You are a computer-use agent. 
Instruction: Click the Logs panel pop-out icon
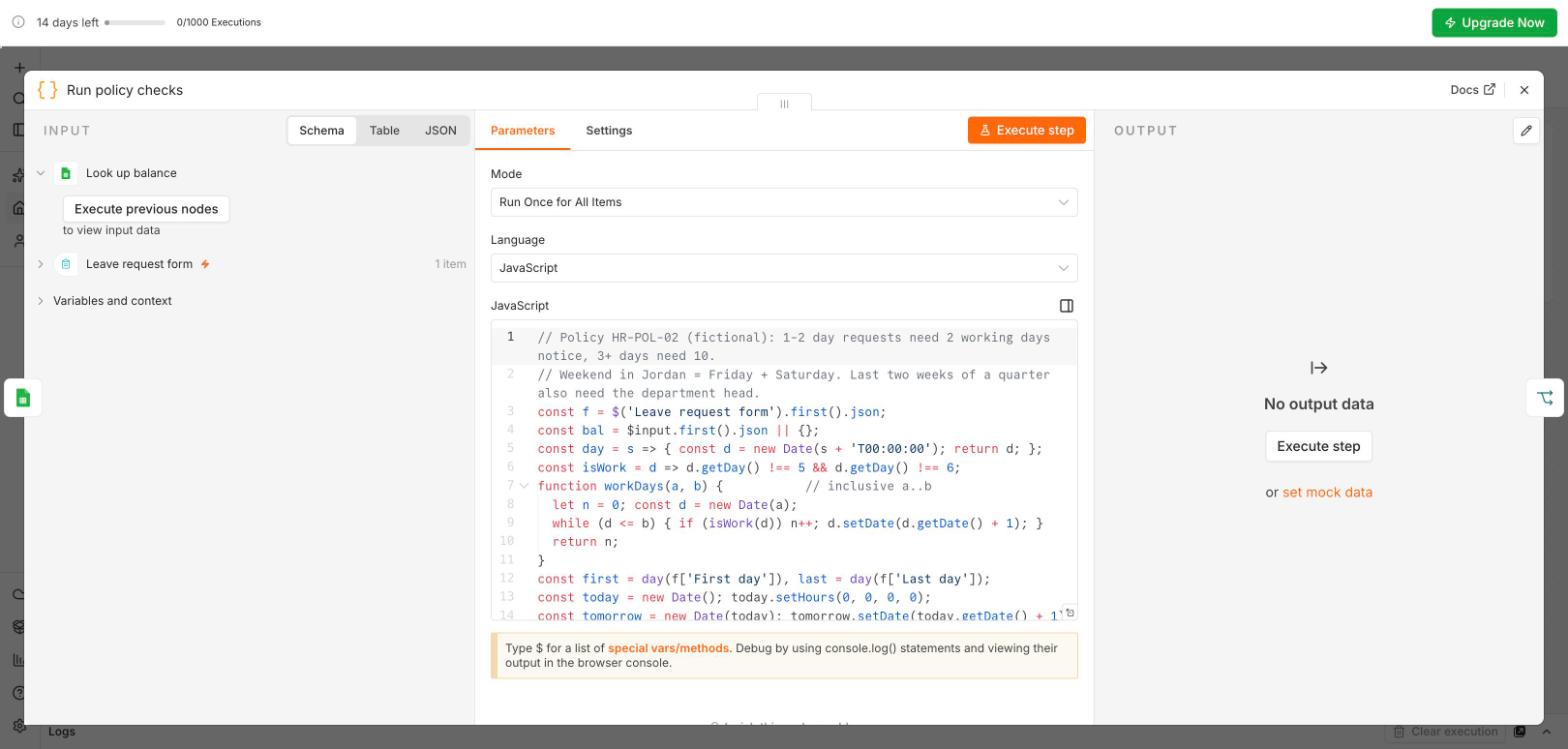(x=1520, y=732)
